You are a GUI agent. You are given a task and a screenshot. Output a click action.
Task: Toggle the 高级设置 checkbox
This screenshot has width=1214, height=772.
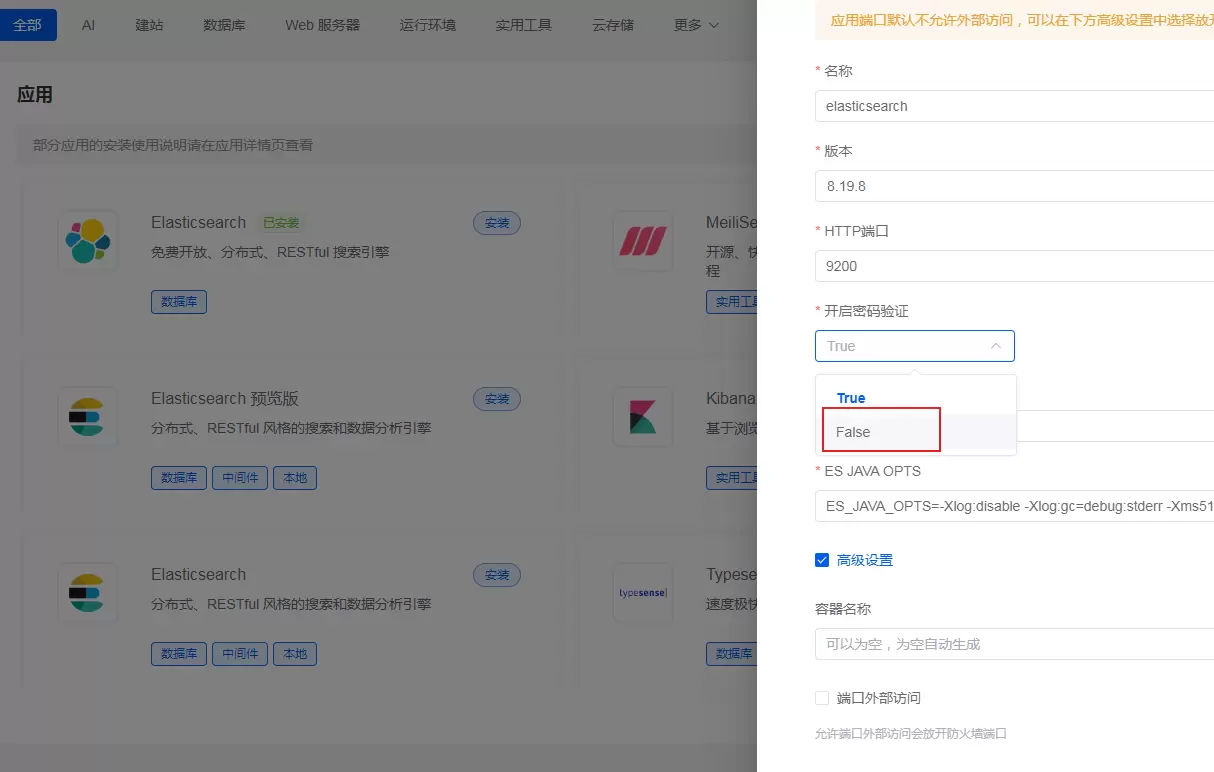(822, 560)
